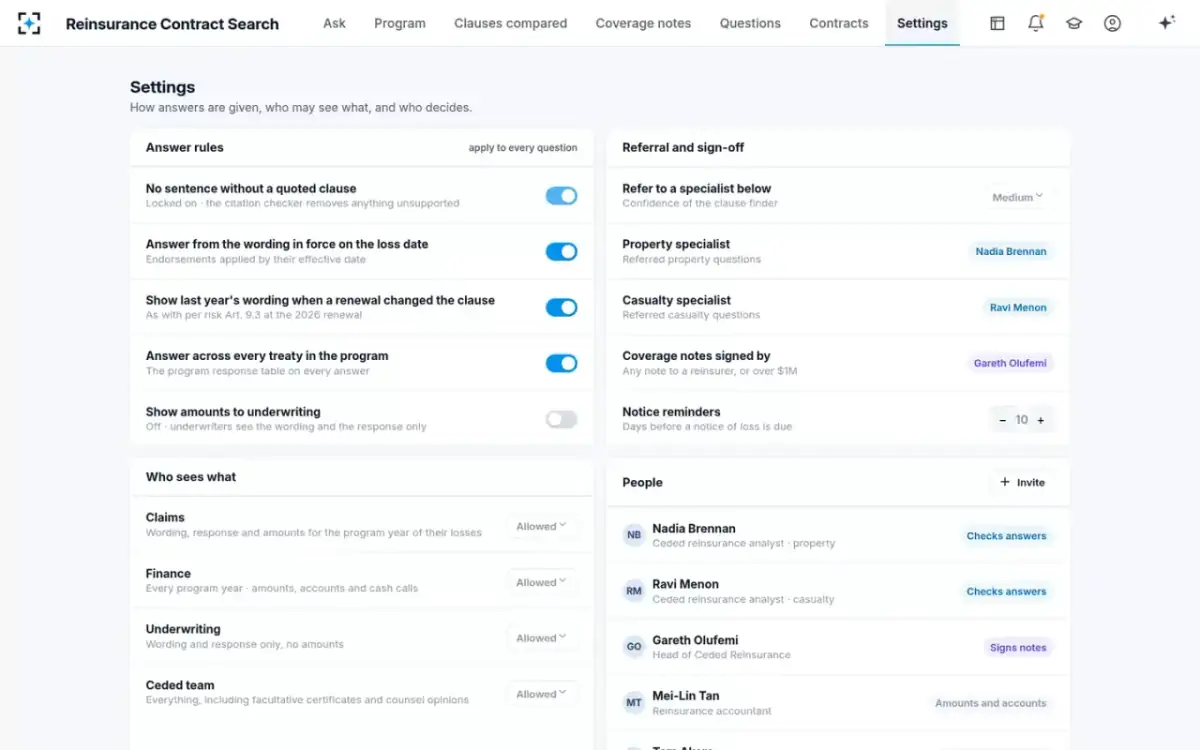Go to the Ask tab

click(x=334, y=23)
